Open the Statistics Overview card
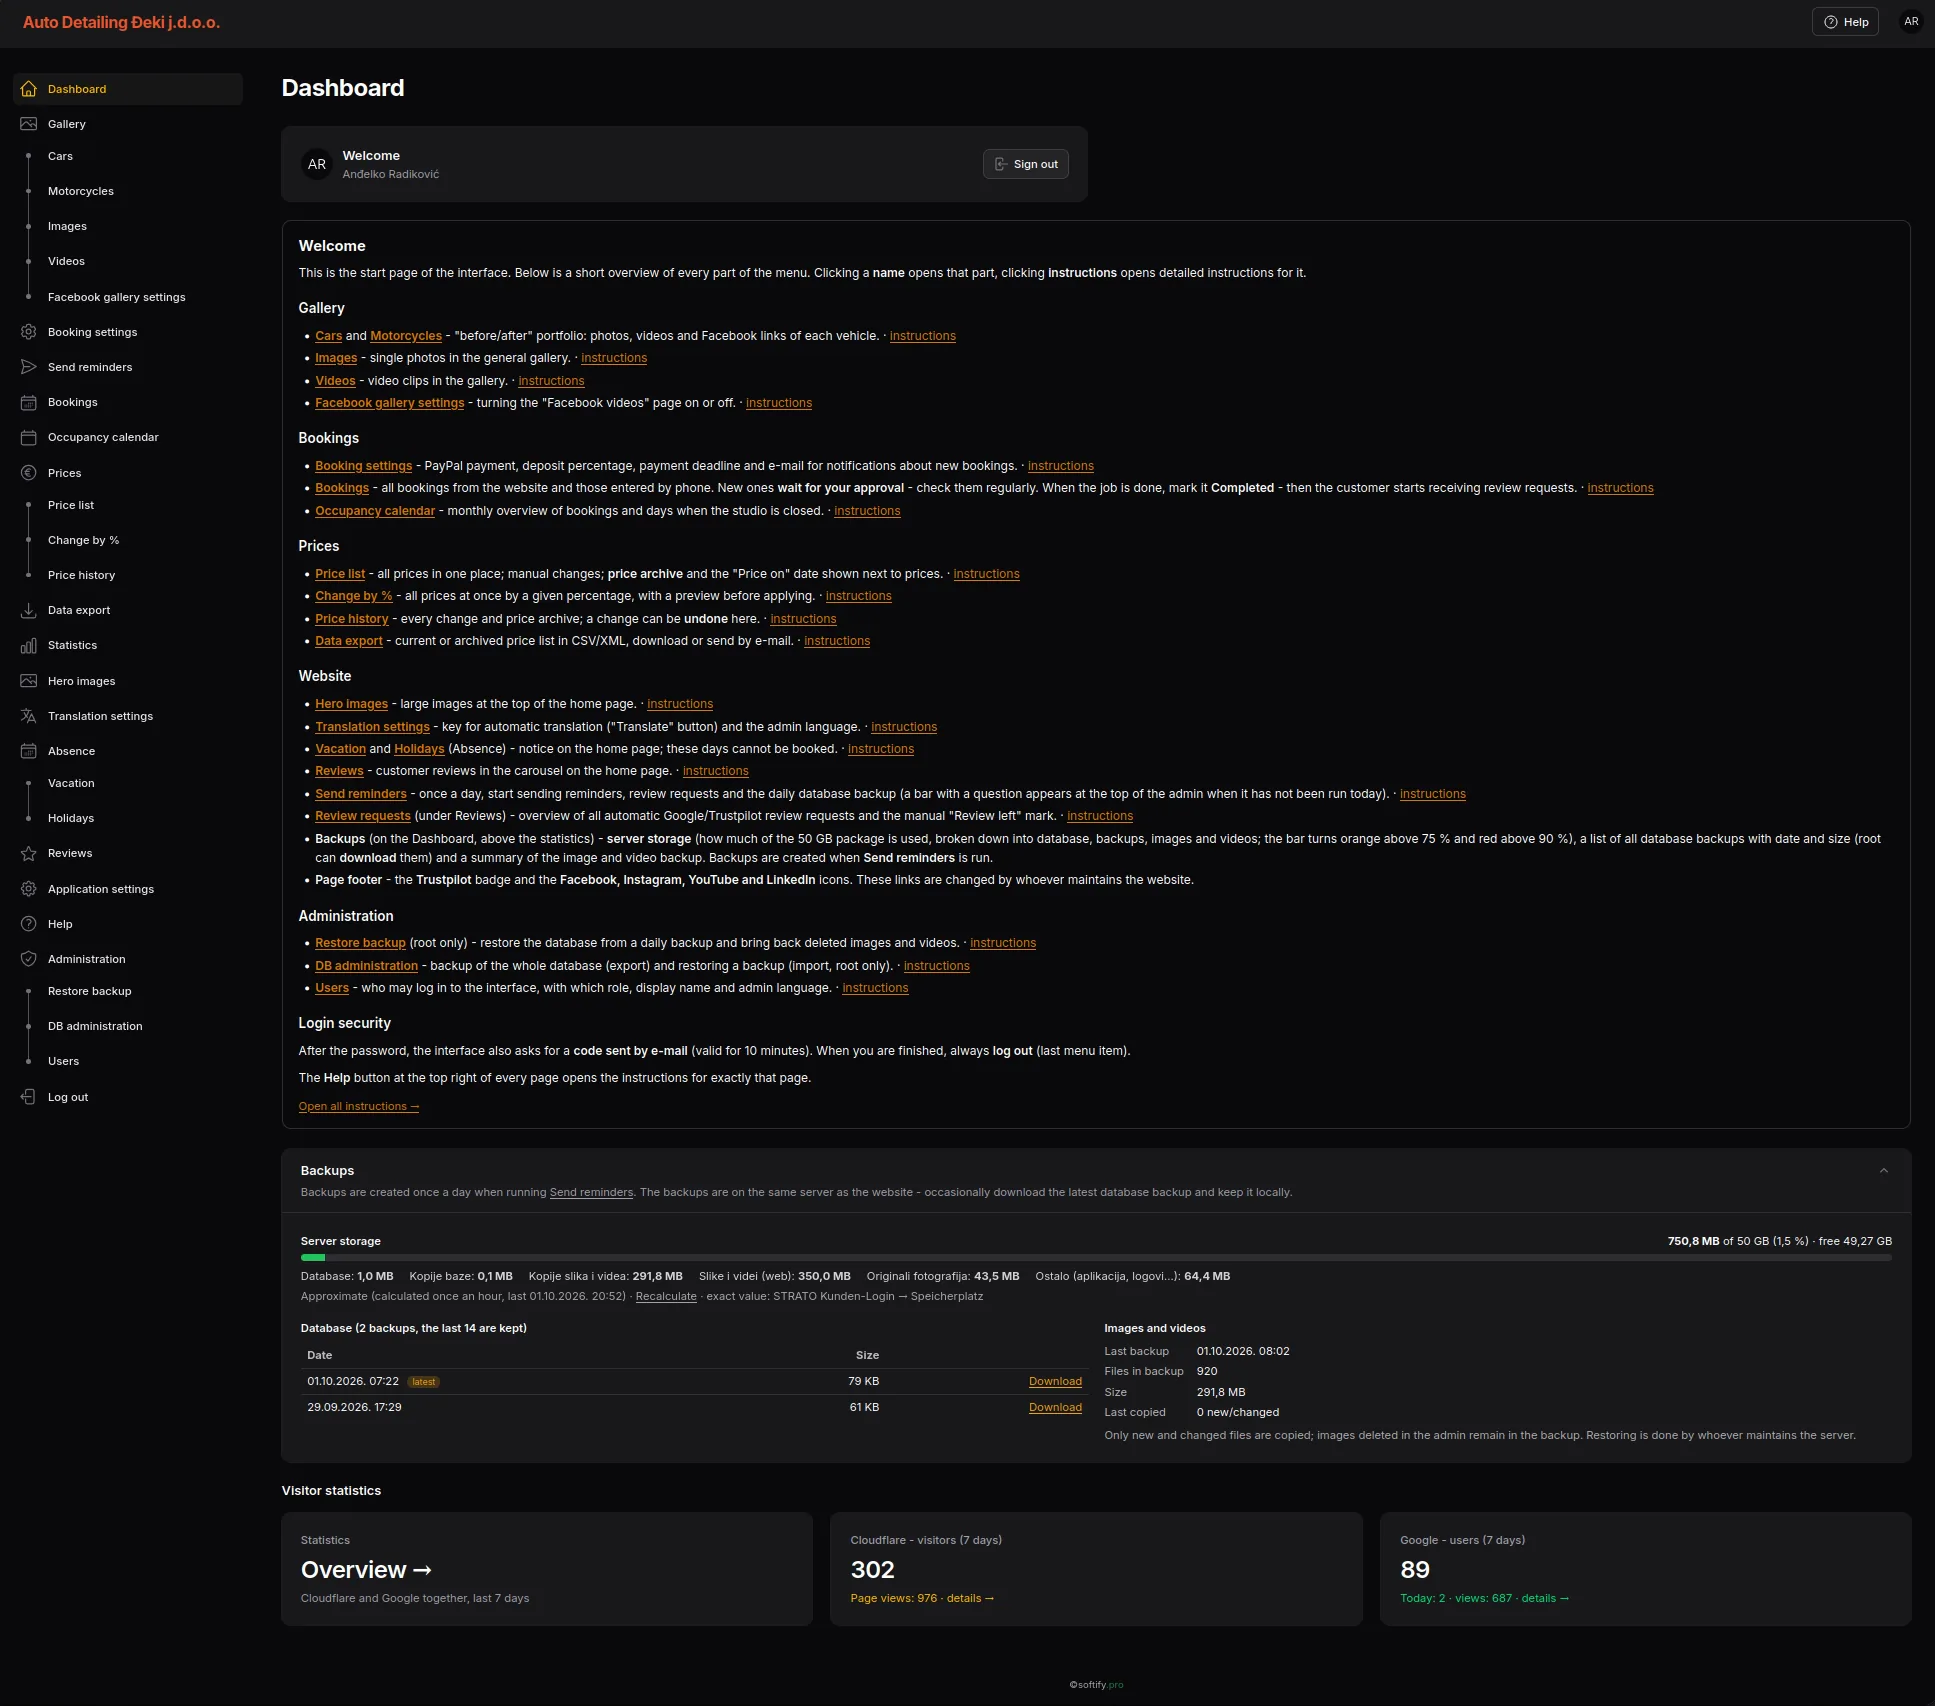Image resolution: width=1935 pixels, height=1706 pixels. coord(547,1569)
